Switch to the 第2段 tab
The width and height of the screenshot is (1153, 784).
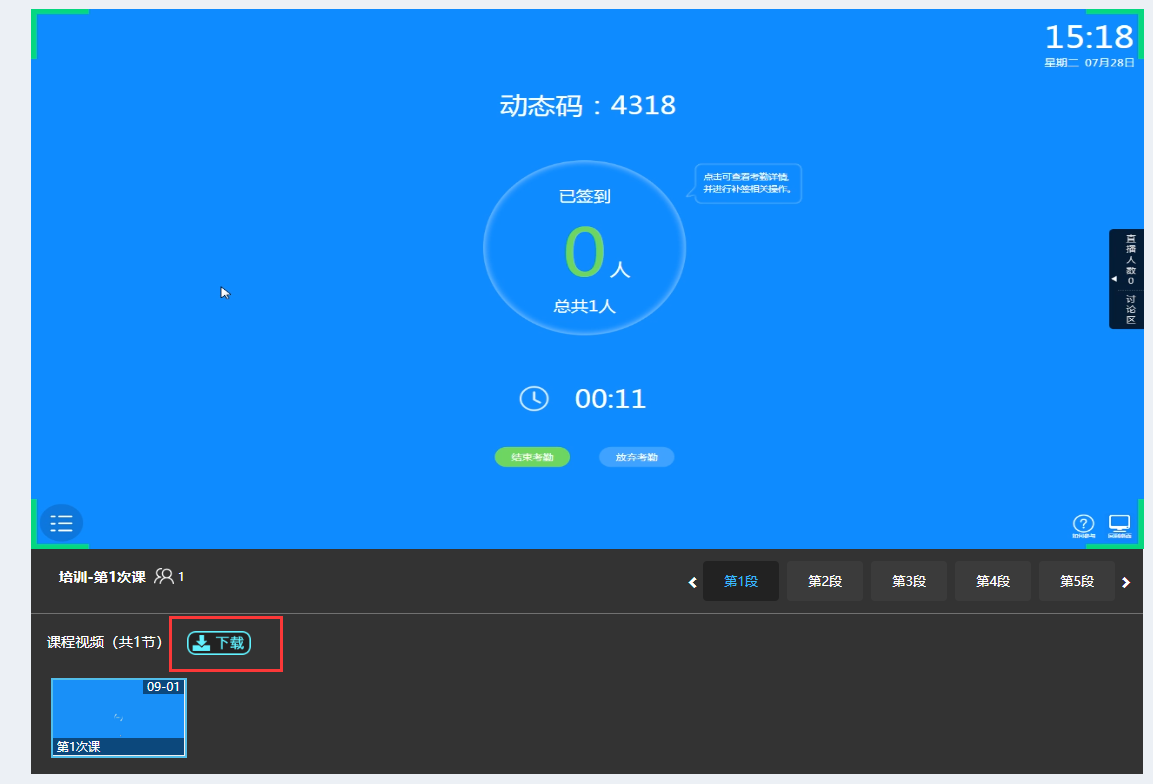pyautogui.click(x=824, y=581)
